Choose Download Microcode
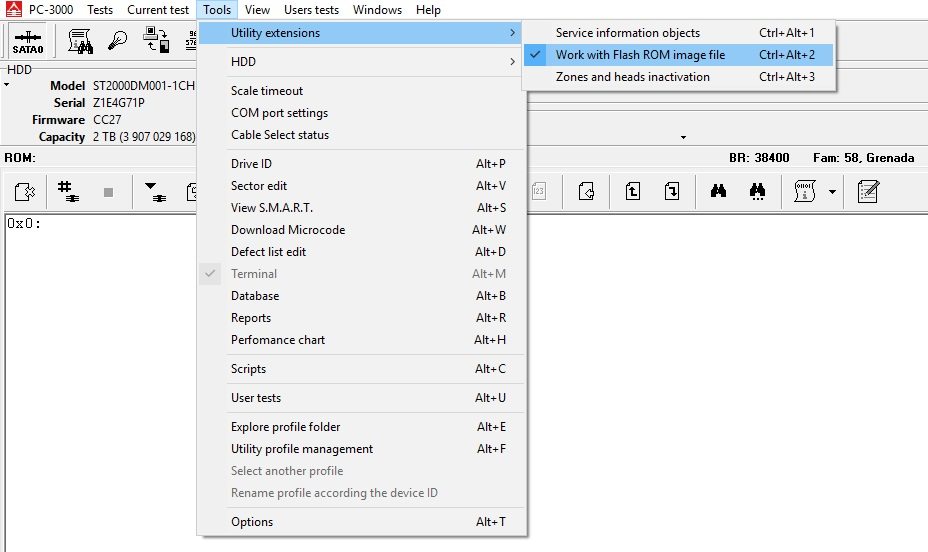928x552 pixels. coord(362,230)
